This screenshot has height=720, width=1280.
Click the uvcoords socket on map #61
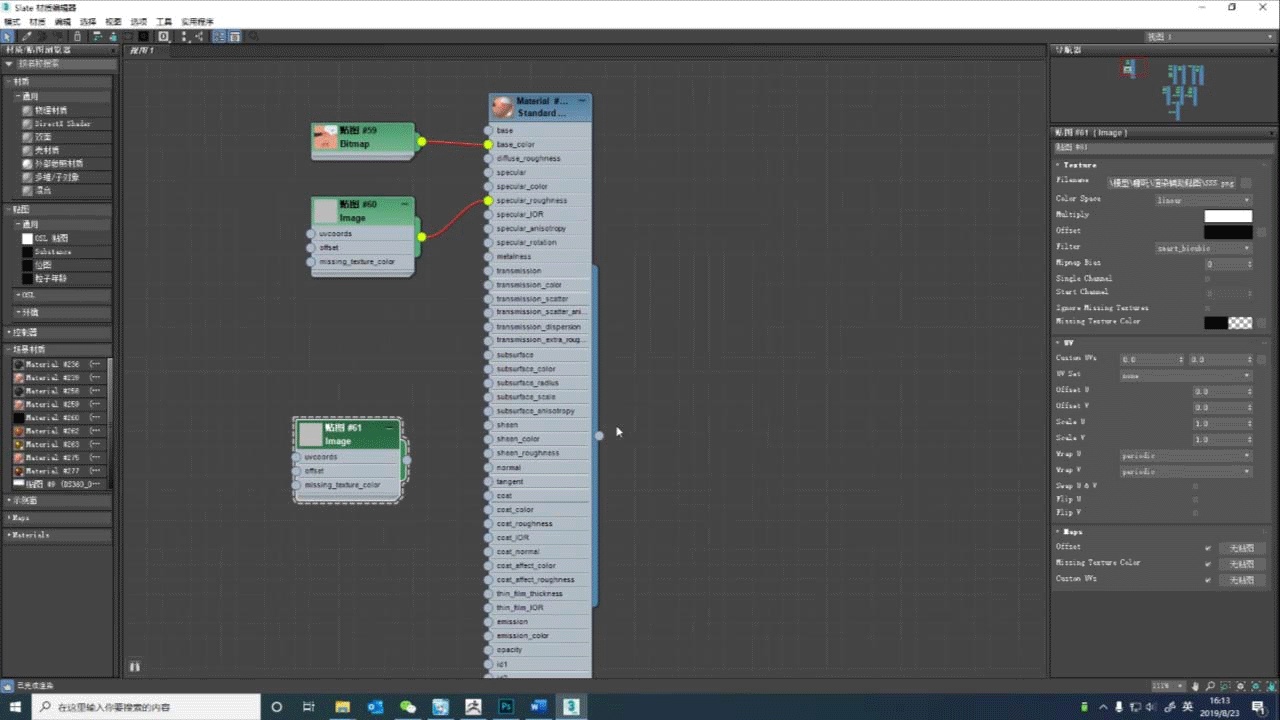[x=297, y=457]
